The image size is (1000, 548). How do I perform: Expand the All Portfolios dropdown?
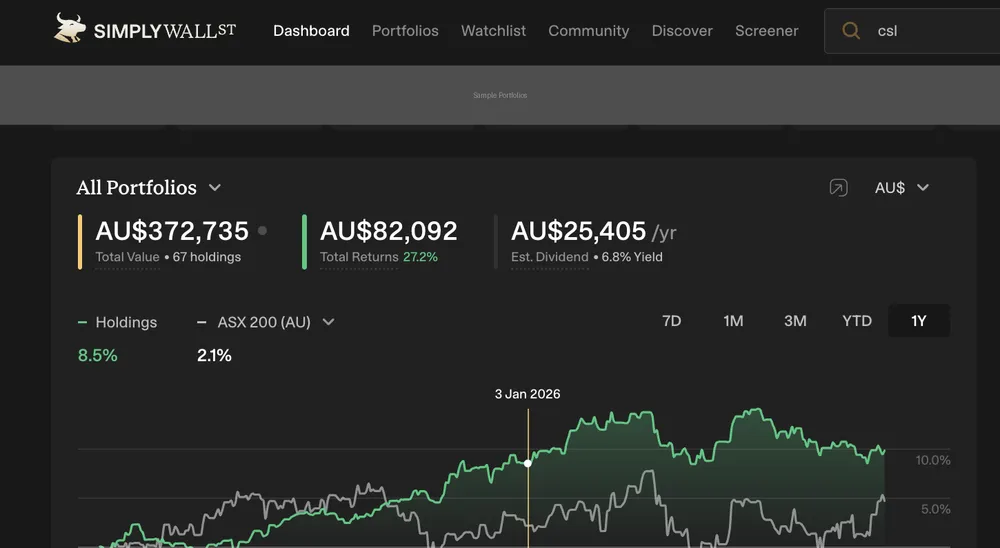click(149, 188)
